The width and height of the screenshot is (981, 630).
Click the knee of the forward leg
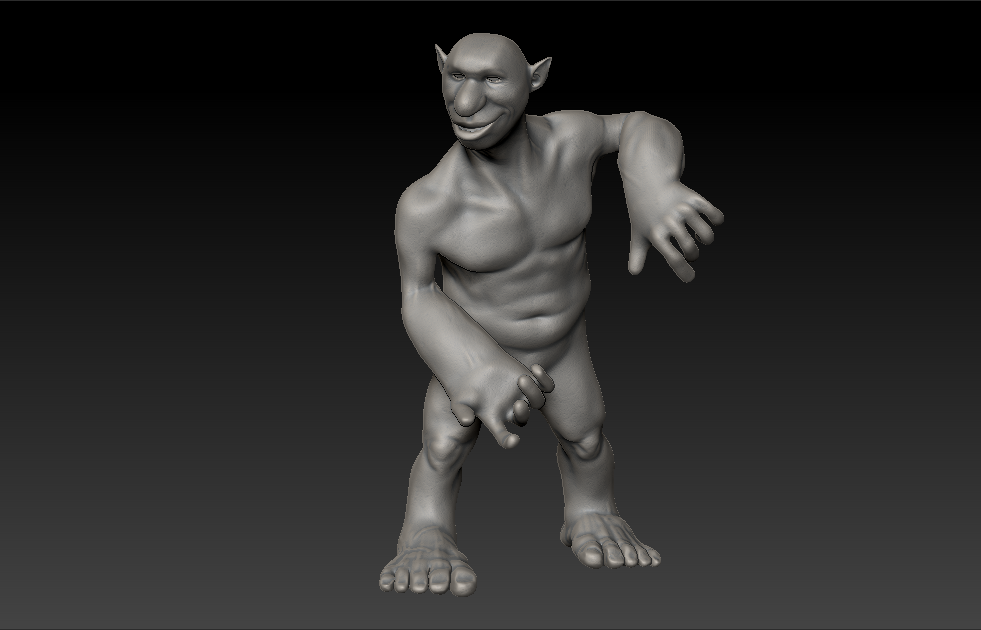(442, 450)
